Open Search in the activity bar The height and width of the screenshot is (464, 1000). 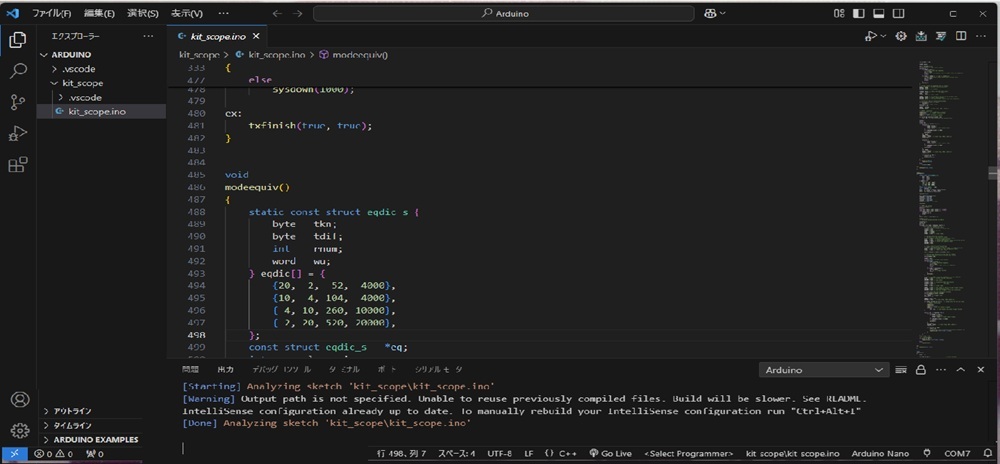[18, 71]
